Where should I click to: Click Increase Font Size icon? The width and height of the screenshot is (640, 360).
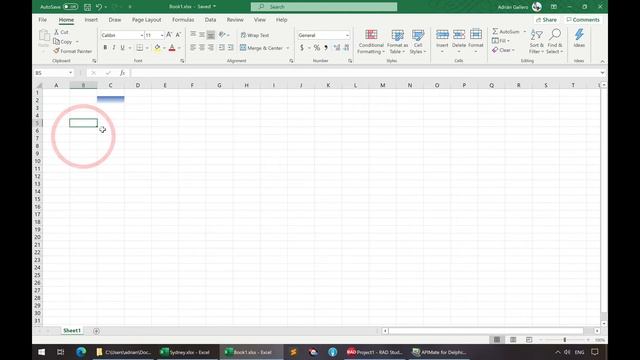(169, 35)
